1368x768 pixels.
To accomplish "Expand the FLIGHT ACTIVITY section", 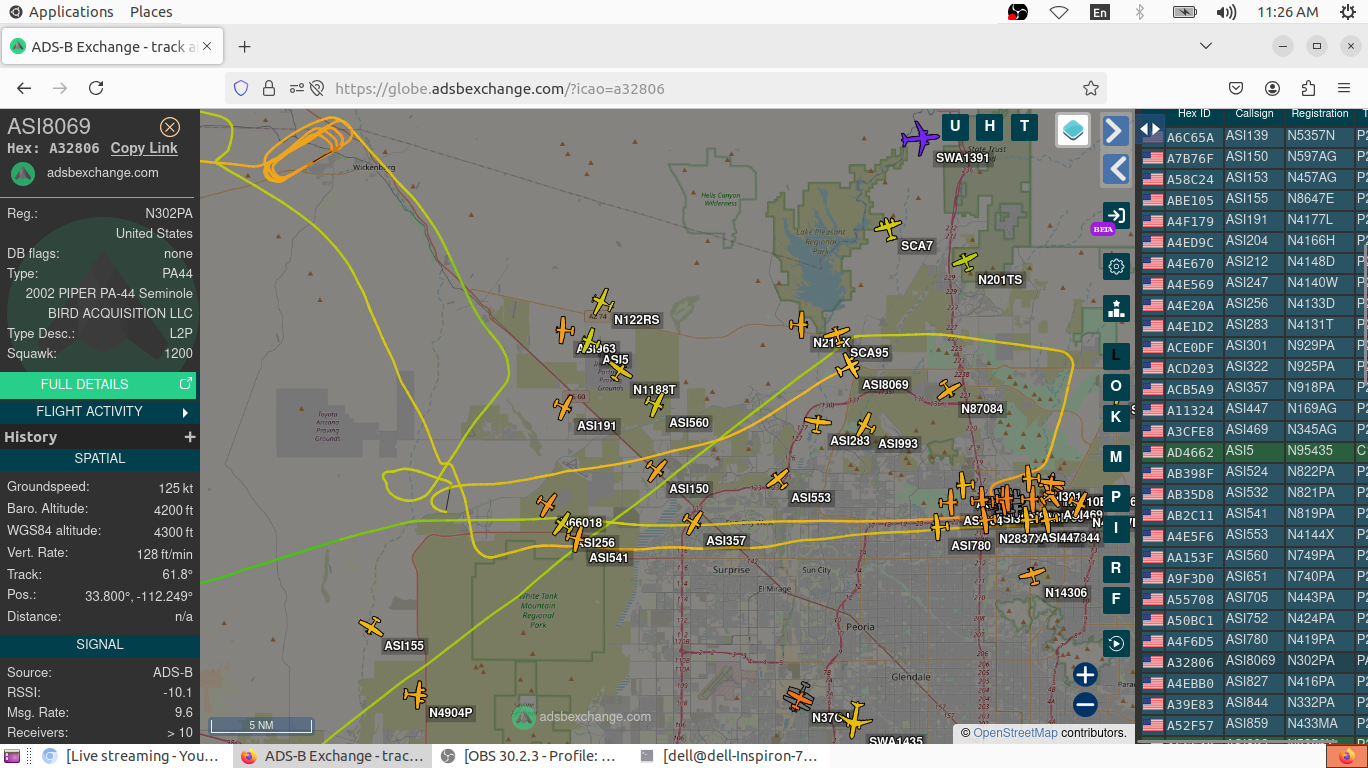I will (98, 411).
